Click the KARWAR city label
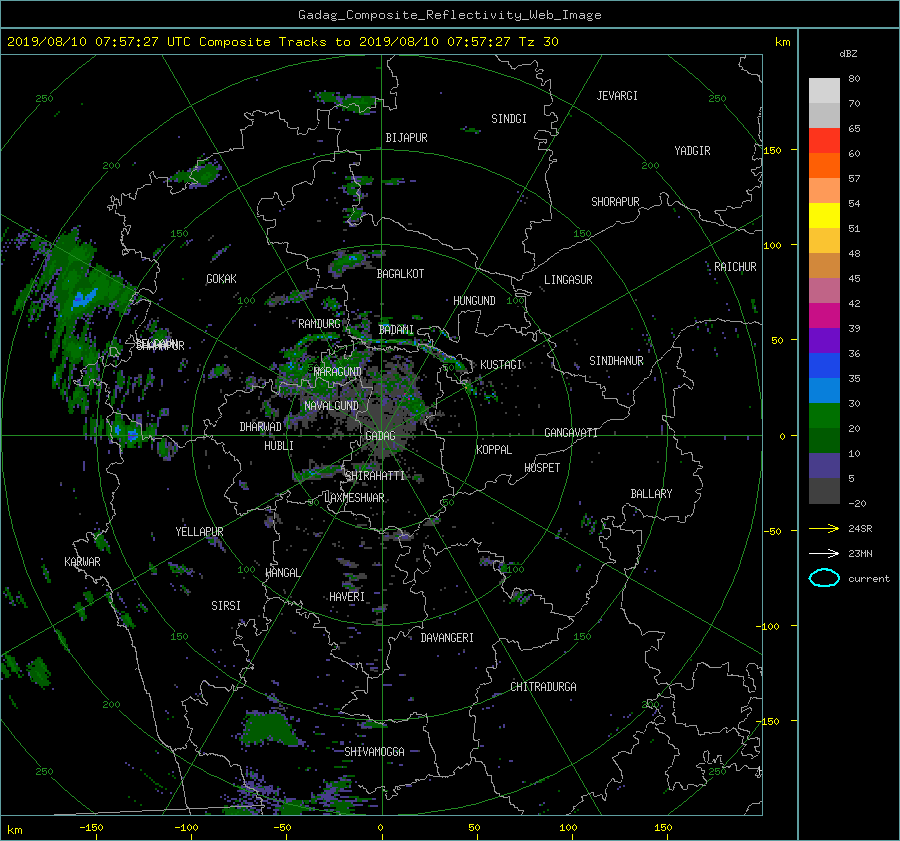The image size is (900, 841). click(82, 562)
